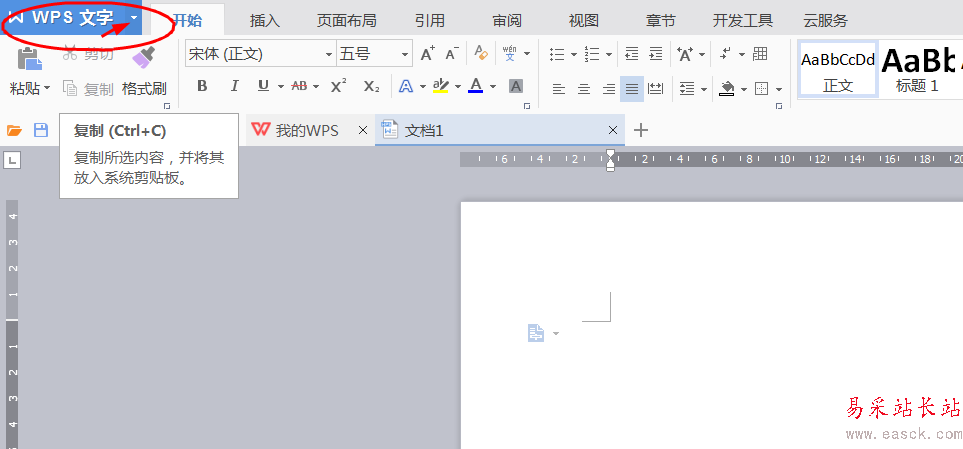The image size is (963, 449).
Task: Click the borders icon
Action: pyautogui.click(x=762, y=89)
